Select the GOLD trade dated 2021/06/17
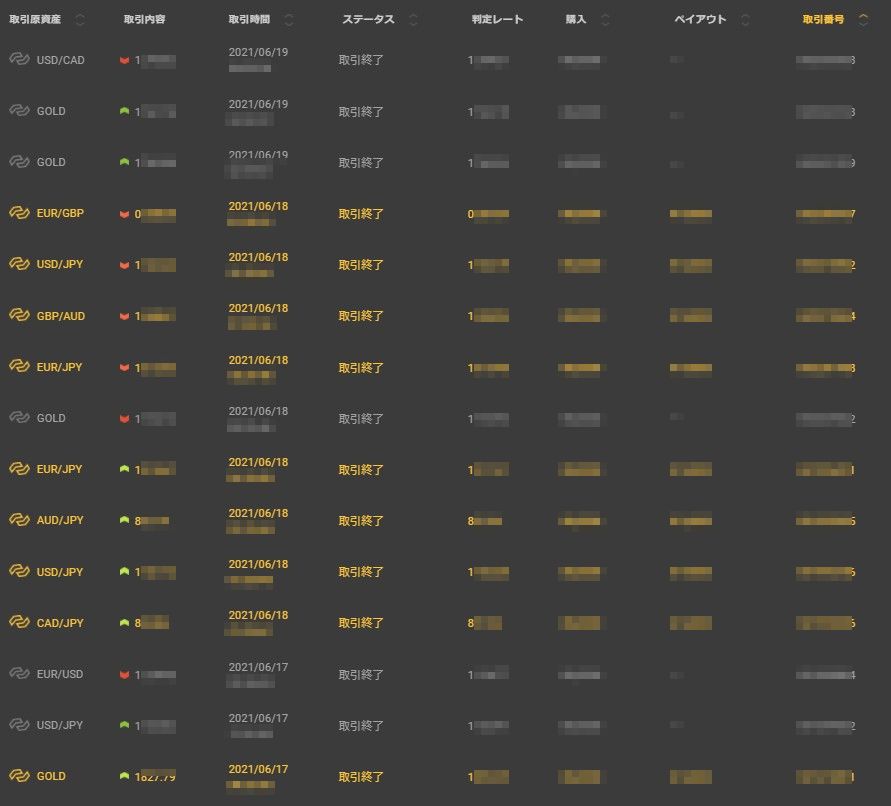Screen dimensions: 891x806 pos(51,776)
